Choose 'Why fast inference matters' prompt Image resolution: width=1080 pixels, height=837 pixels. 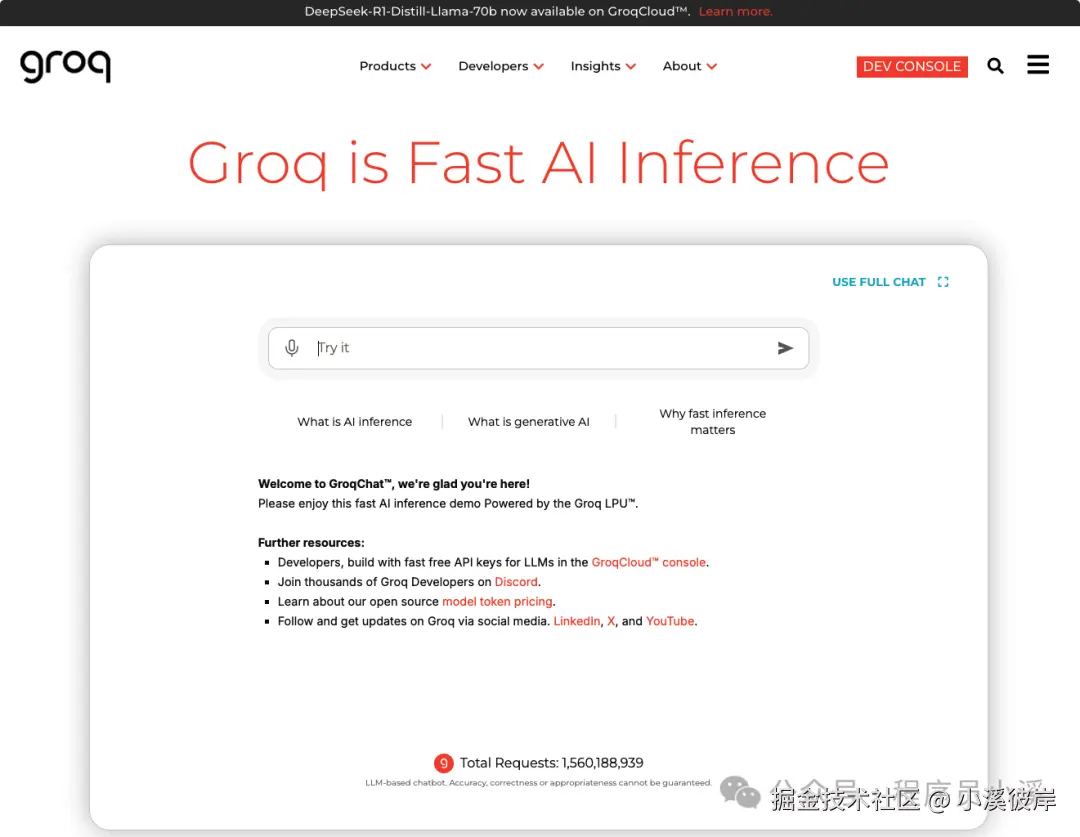pyautogui.click(x=712, y=422)
